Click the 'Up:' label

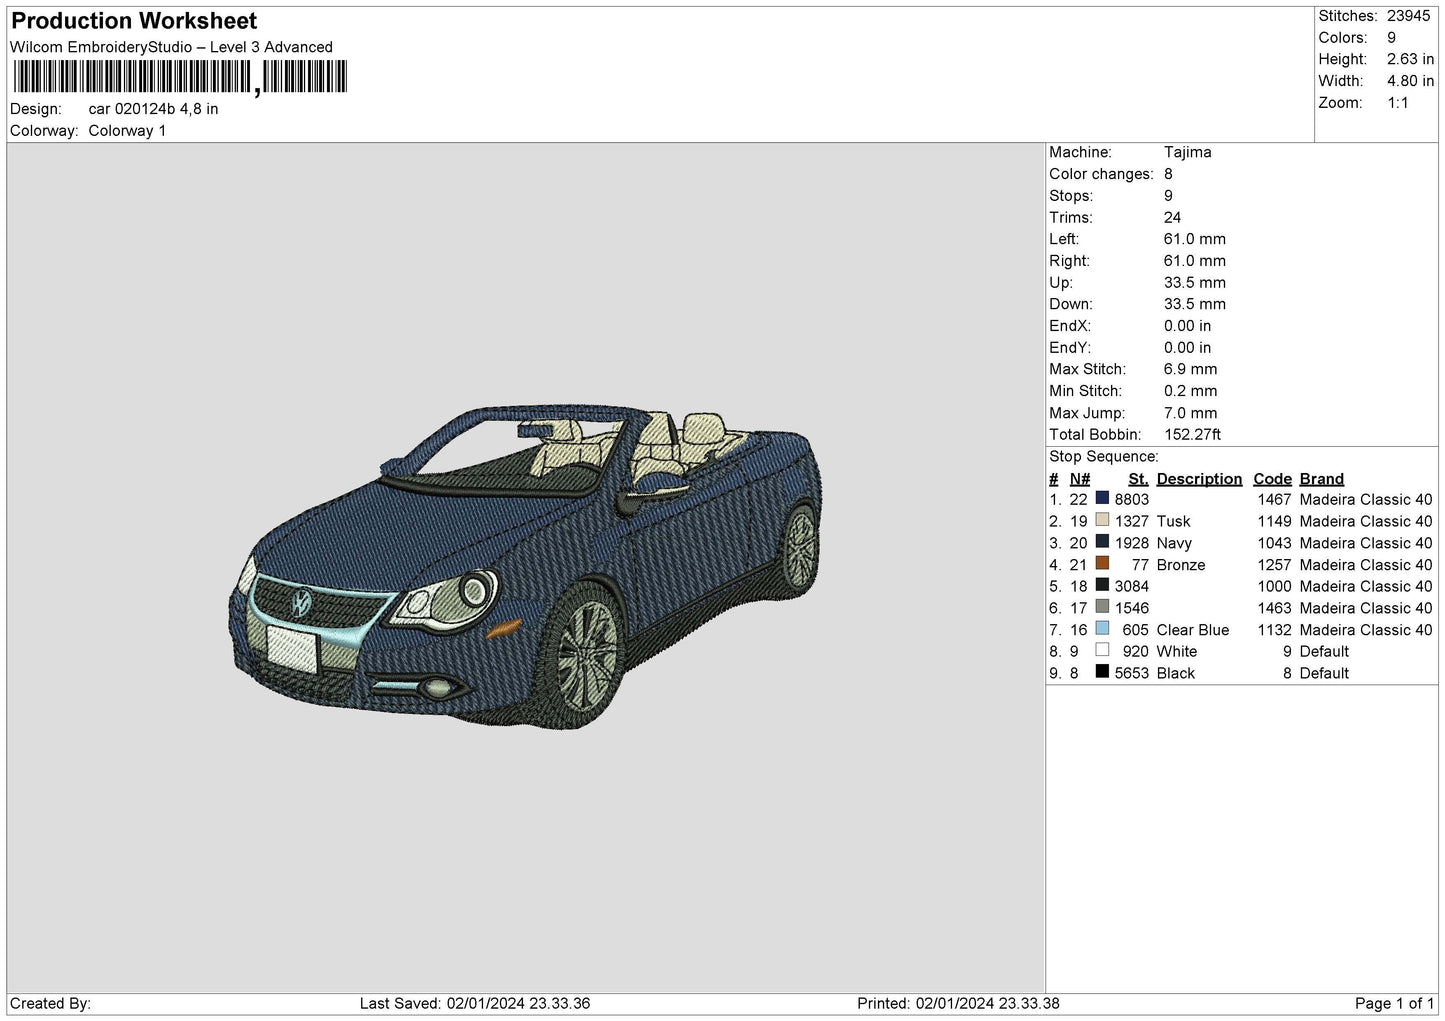click(x=1061, y=283)
